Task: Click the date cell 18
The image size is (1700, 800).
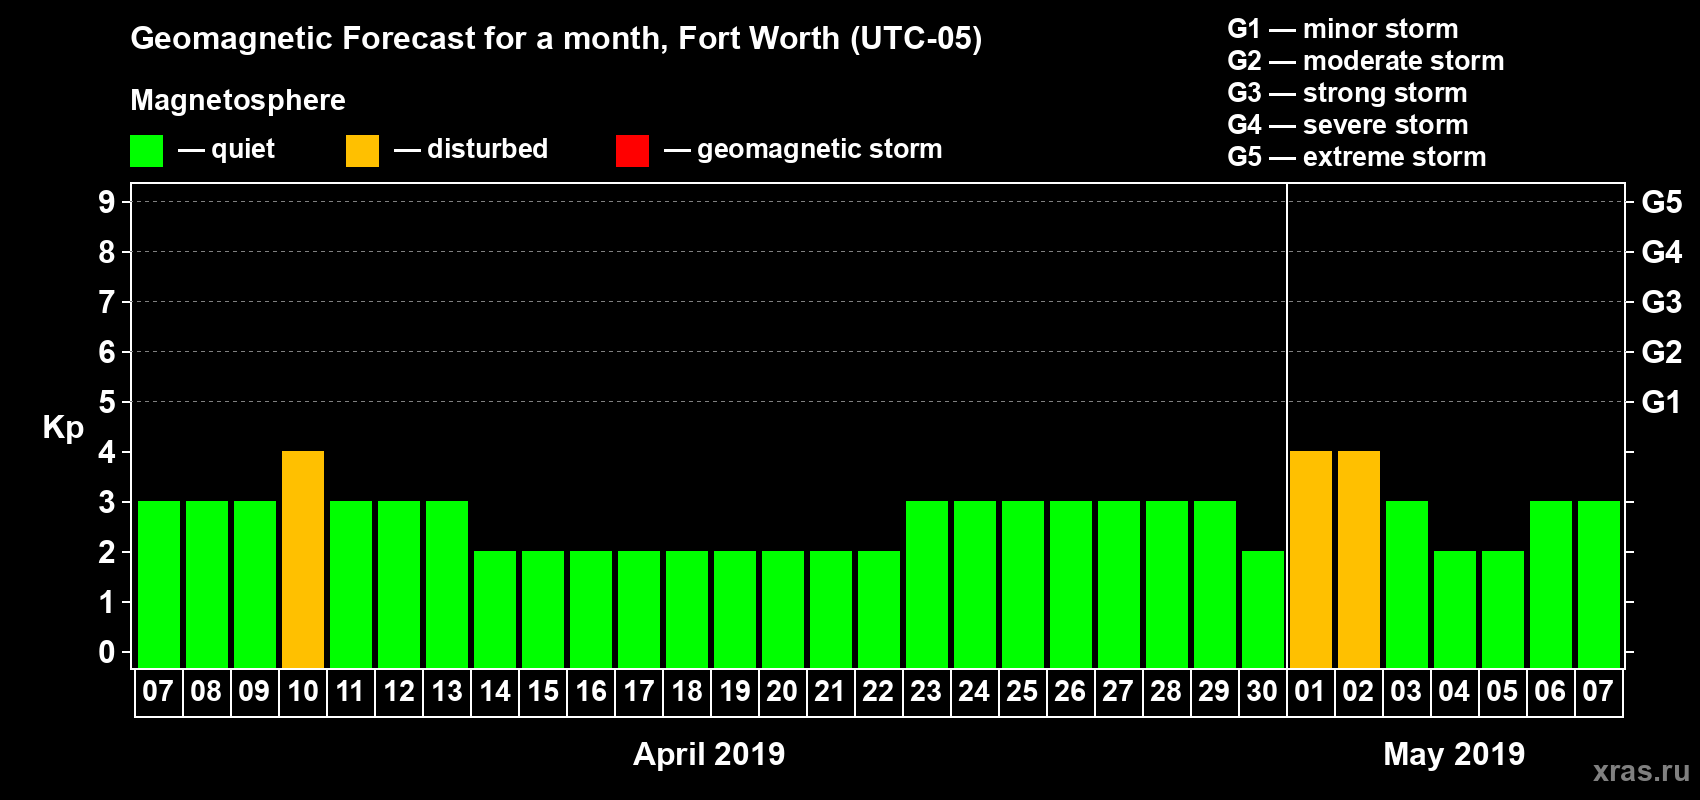Action: pos(687,692)
